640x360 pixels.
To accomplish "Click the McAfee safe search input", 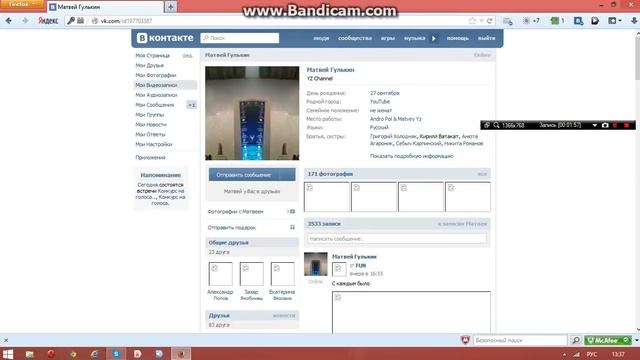I will click(x=520, y=340).
